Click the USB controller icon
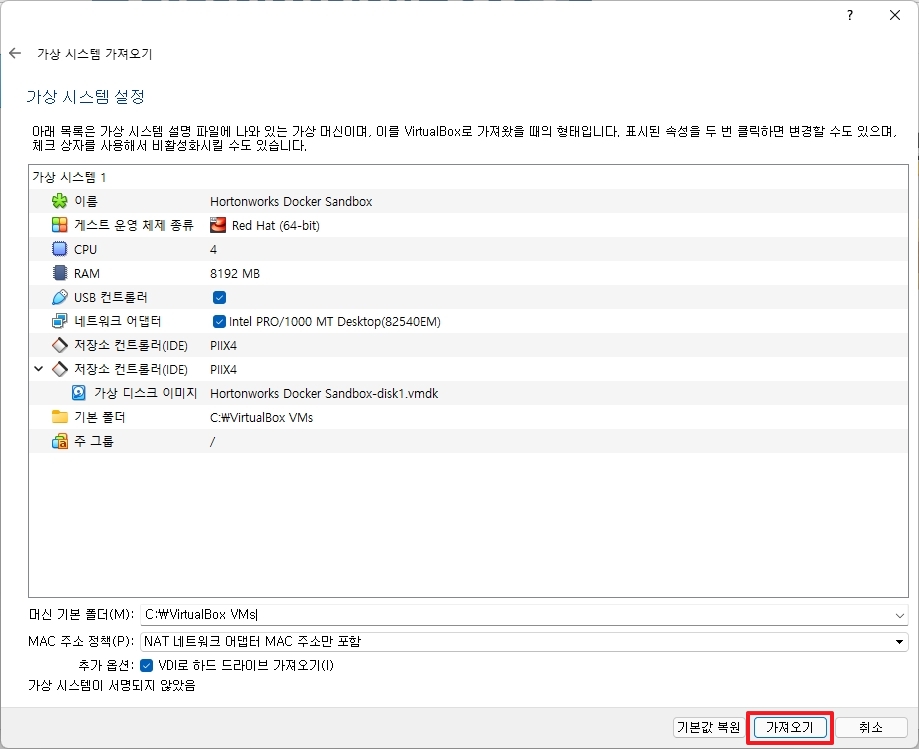 click(x=59, y=297)
